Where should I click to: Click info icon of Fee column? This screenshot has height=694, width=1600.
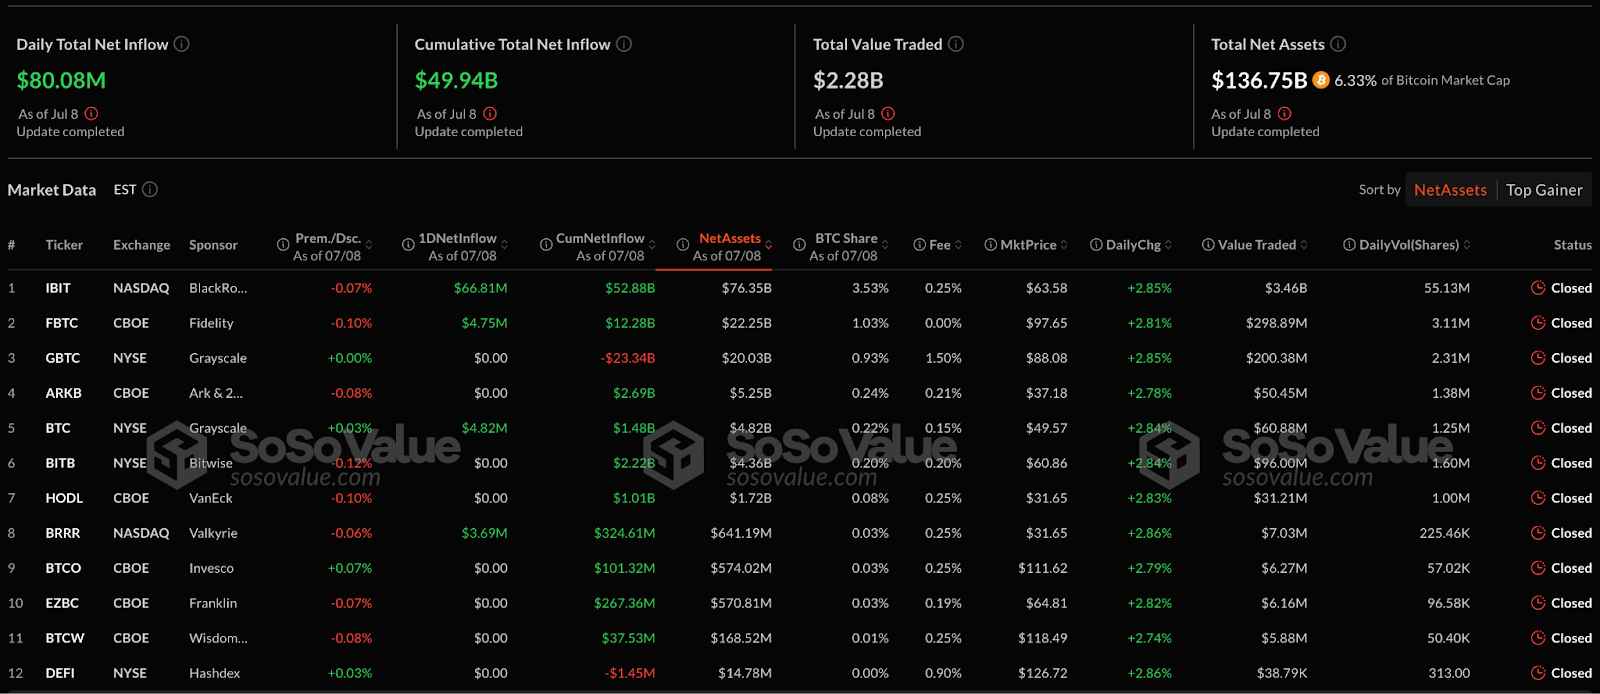919,245
